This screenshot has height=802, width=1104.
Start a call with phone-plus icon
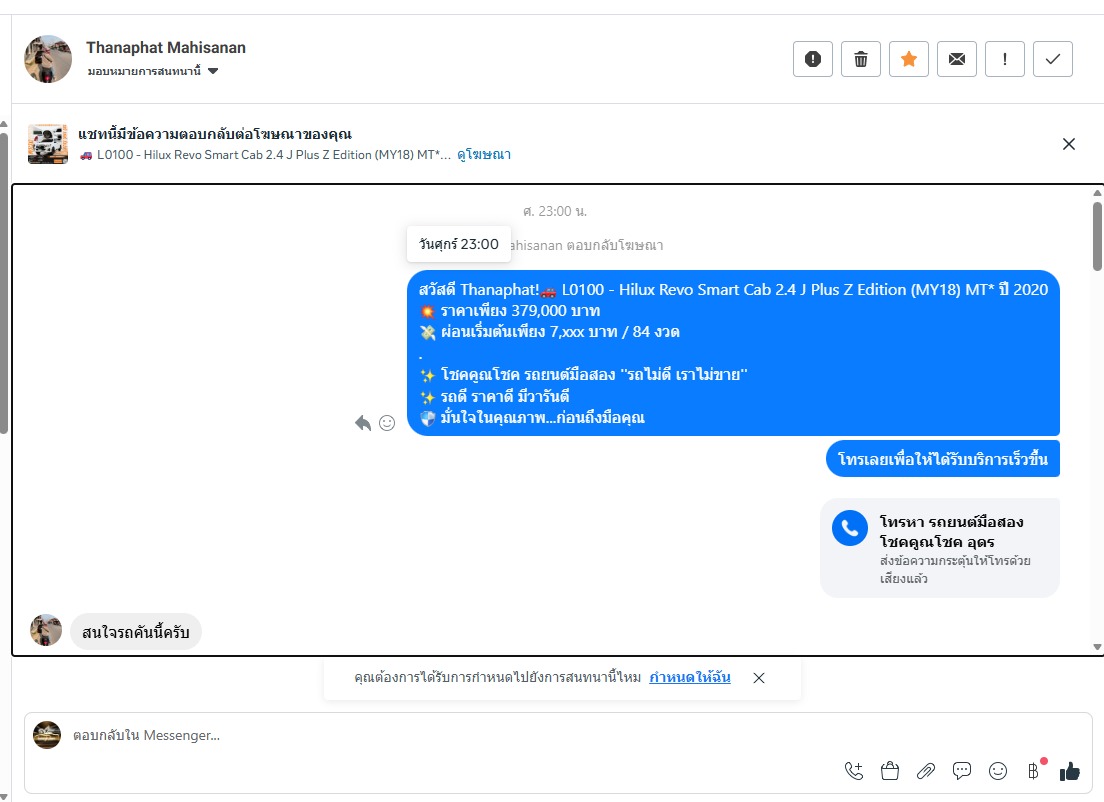pos(853,771)
